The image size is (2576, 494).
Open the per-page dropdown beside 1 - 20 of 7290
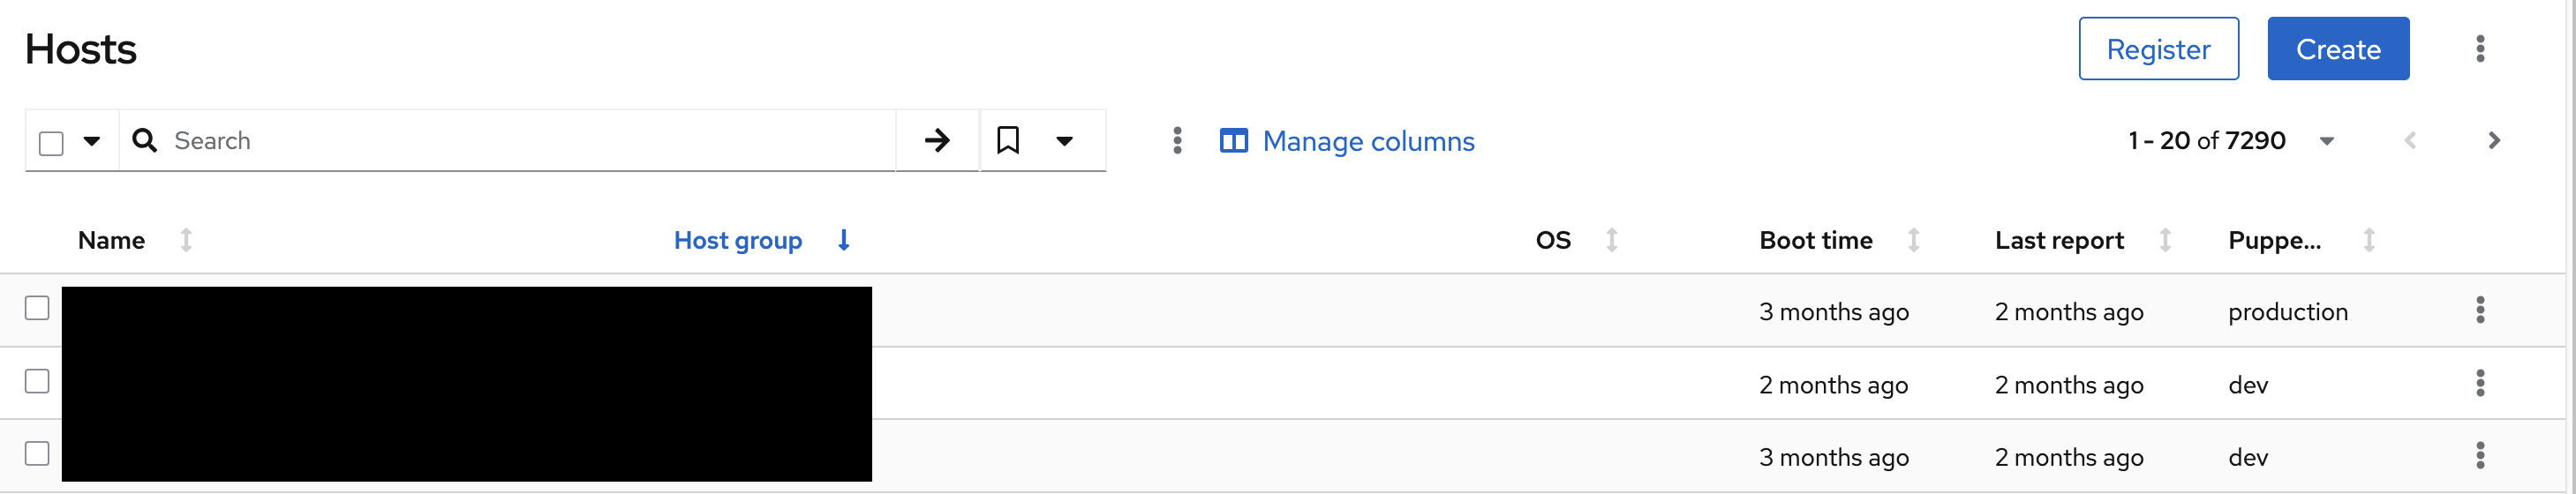click(2326, 141)
